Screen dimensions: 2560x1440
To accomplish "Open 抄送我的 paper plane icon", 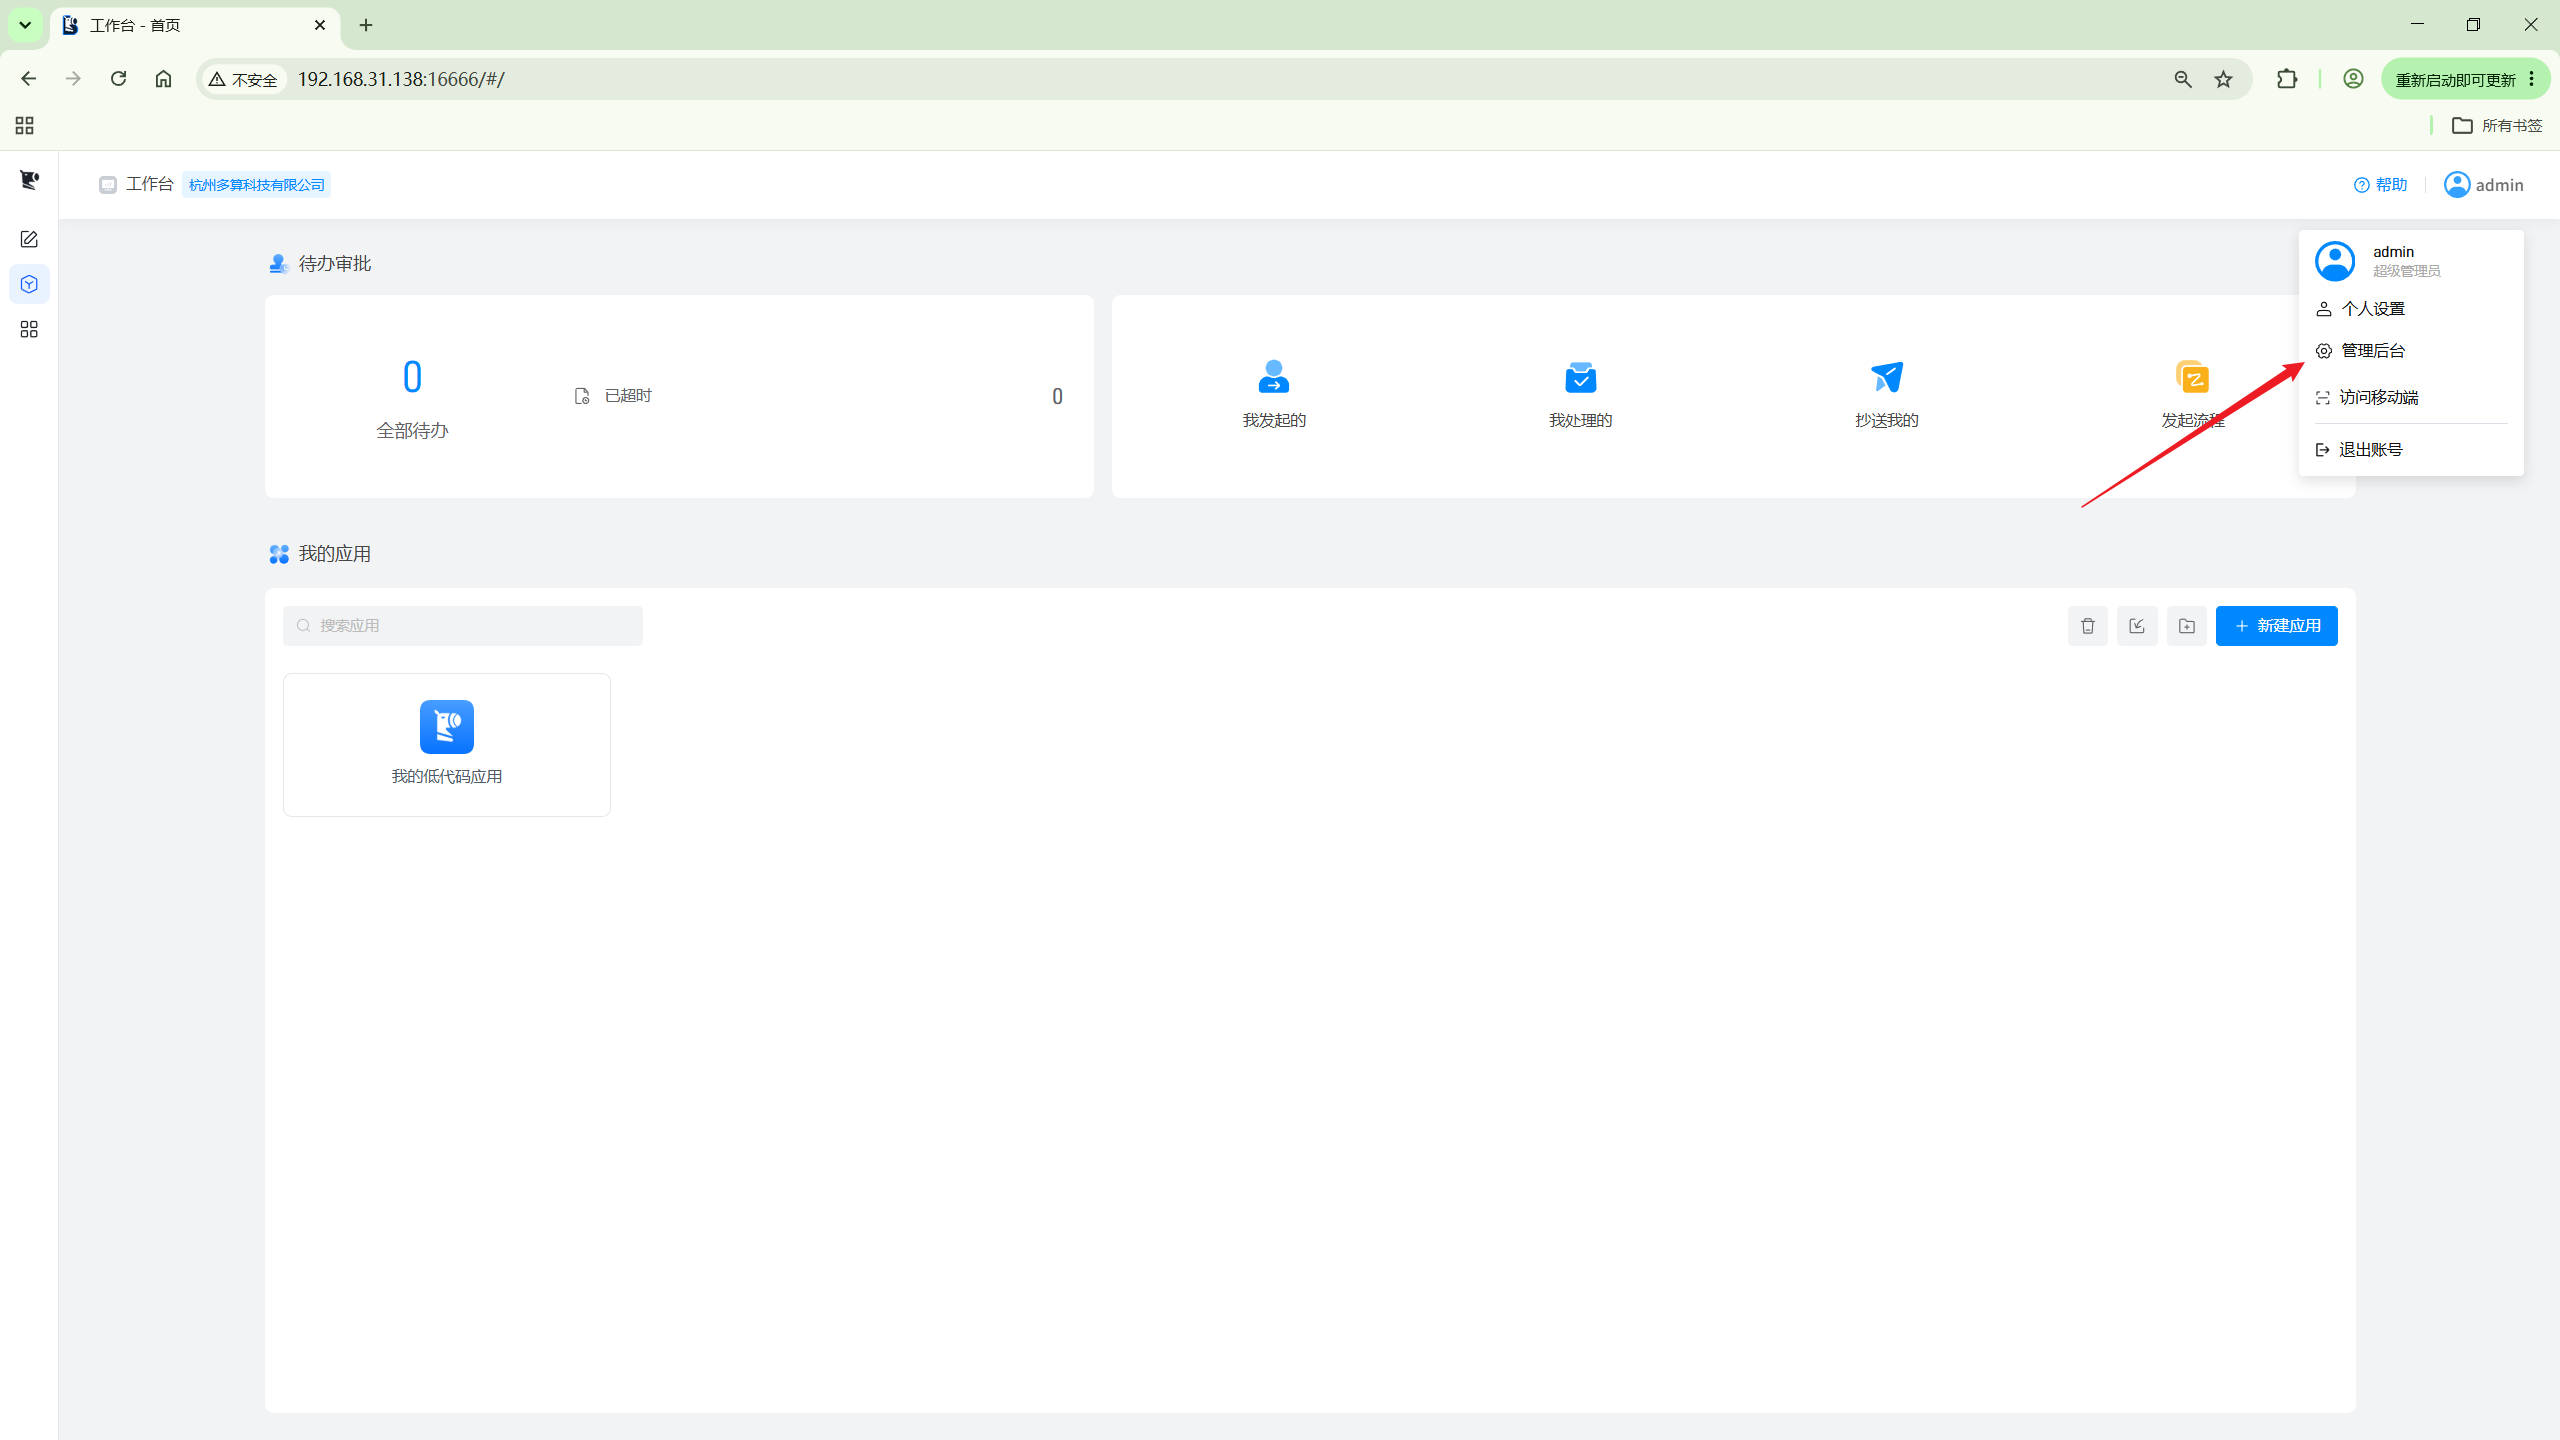I will coord(1886,377).
